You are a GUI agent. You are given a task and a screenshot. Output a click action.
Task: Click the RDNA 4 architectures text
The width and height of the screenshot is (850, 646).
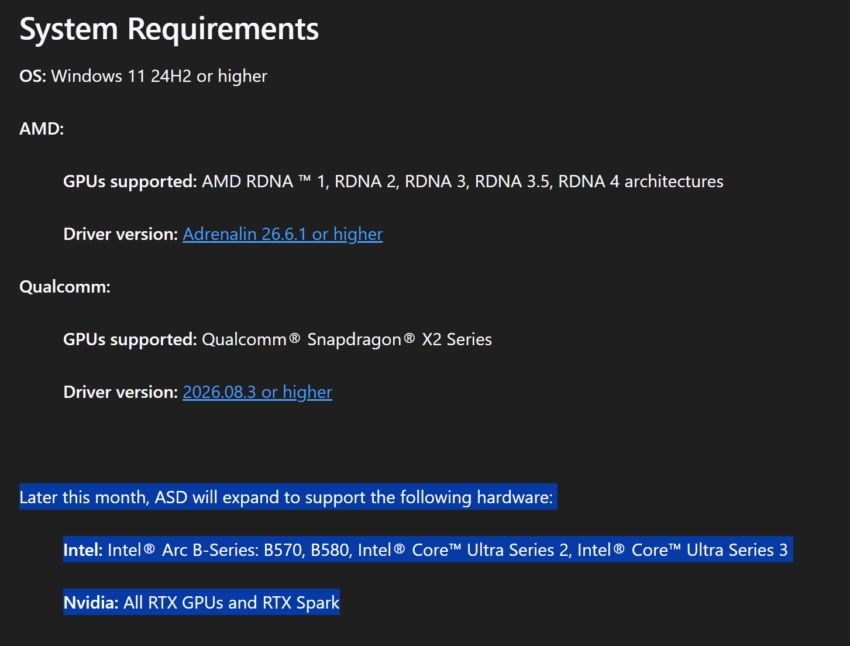[x=641, y=182]
